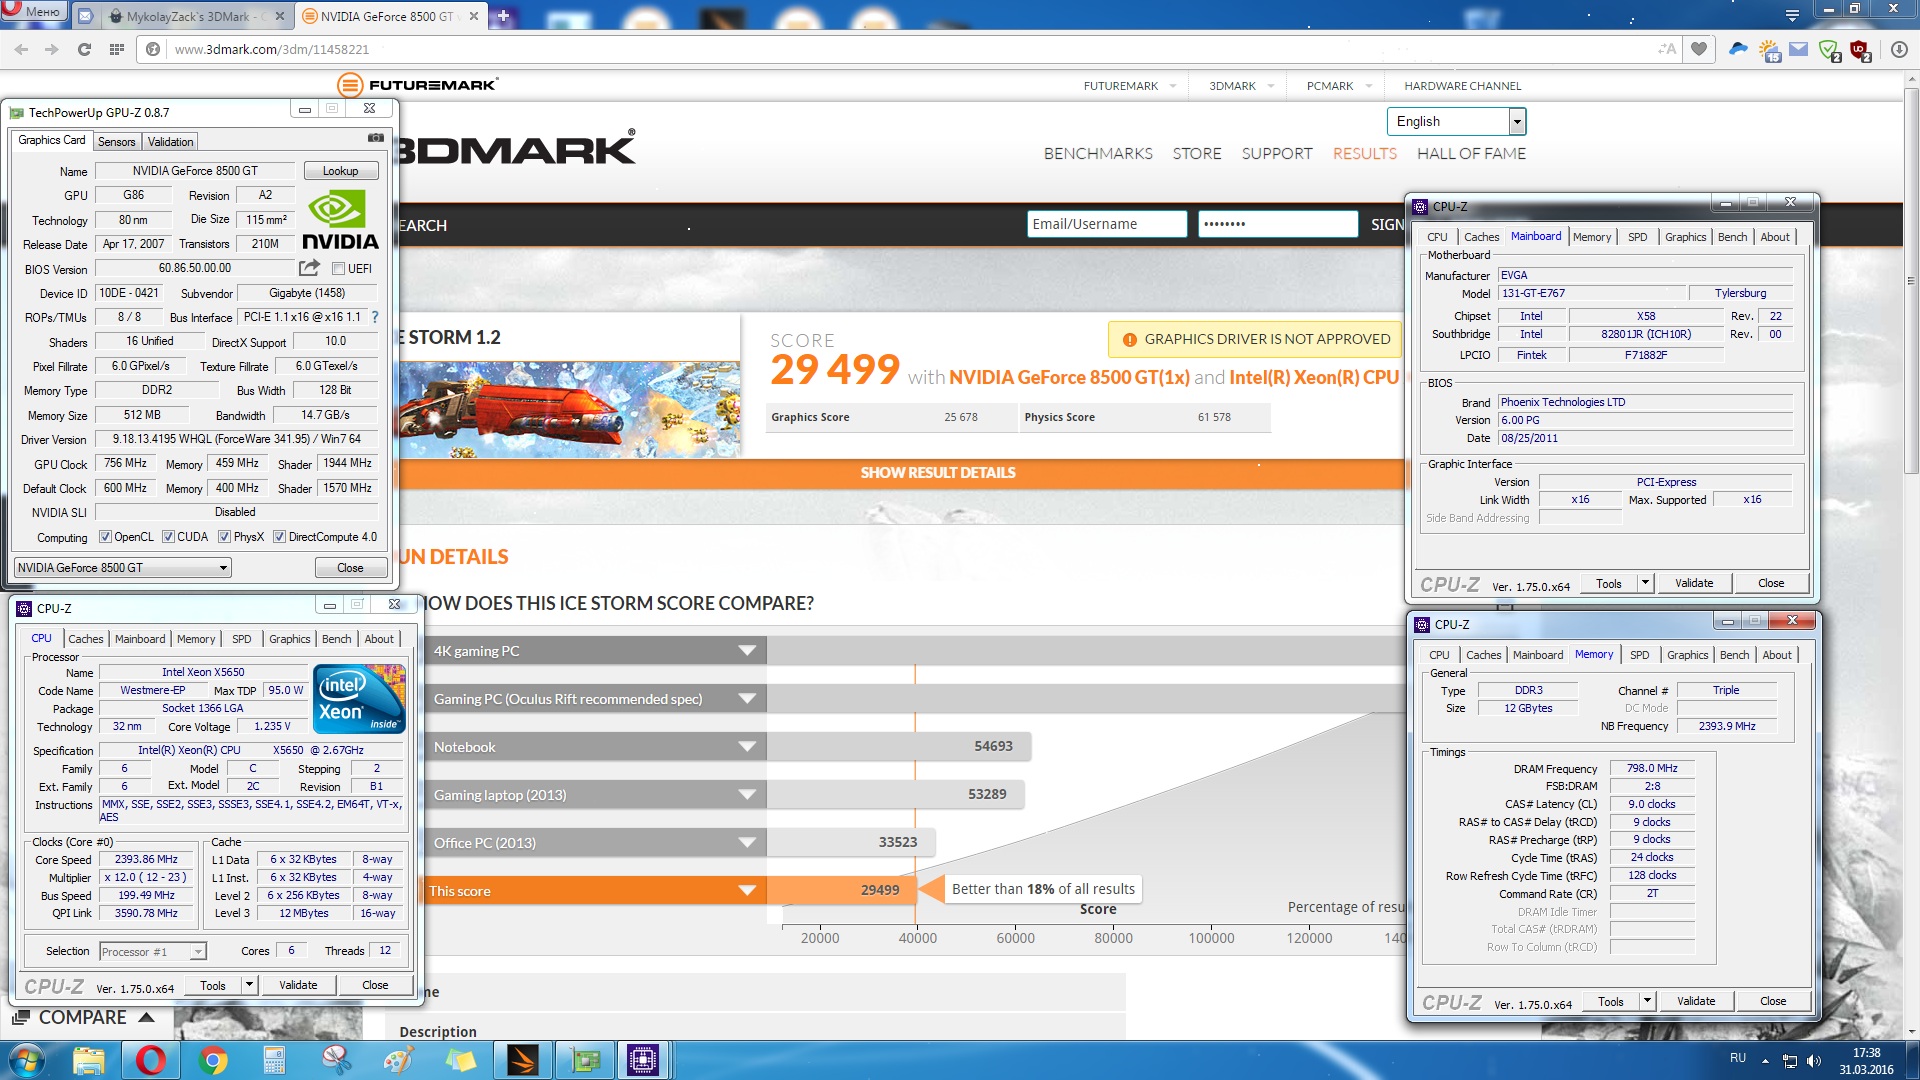Launch Chrome from taskbar
The image size is (1920, 1080).
(x=212, y=1060)
